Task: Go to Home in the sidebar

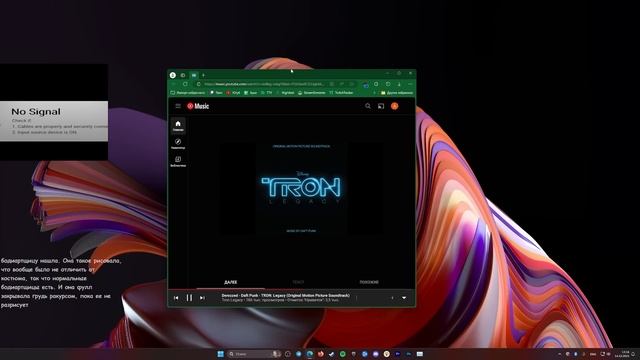Action: tap(178, 126)
